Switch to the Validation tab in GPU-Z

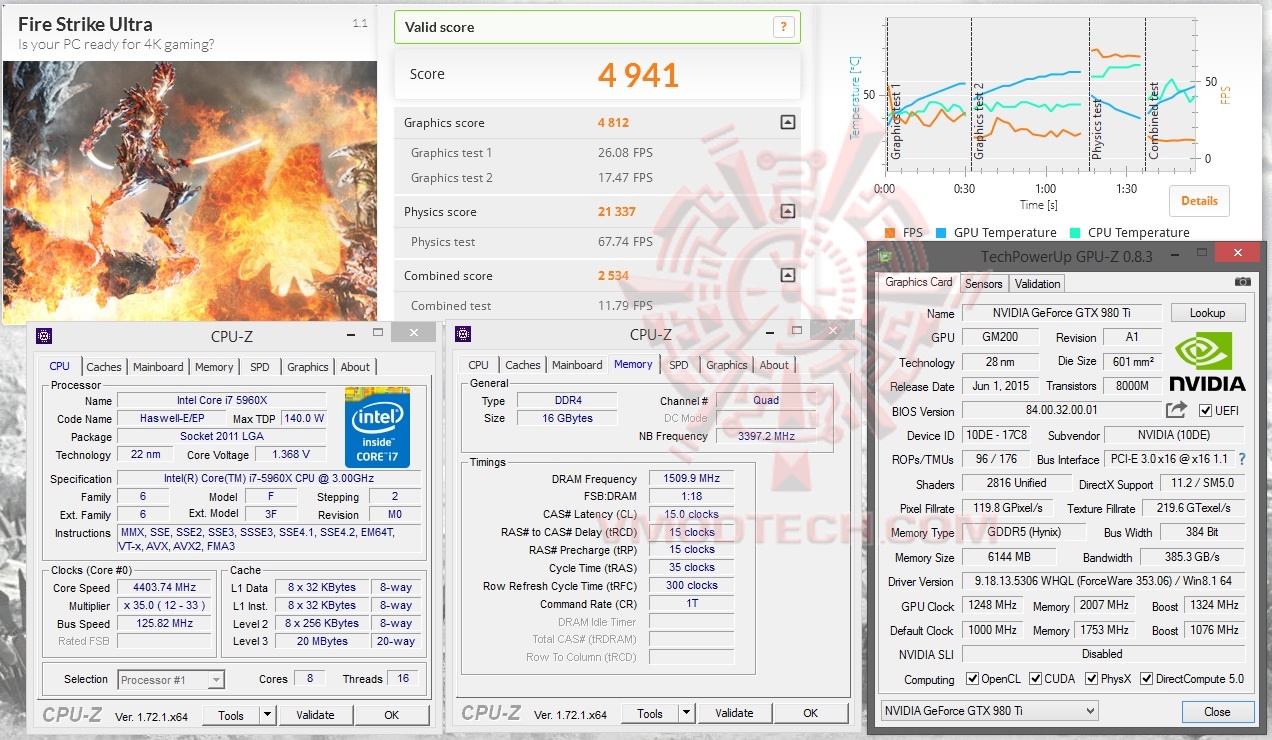(1037, 284)
